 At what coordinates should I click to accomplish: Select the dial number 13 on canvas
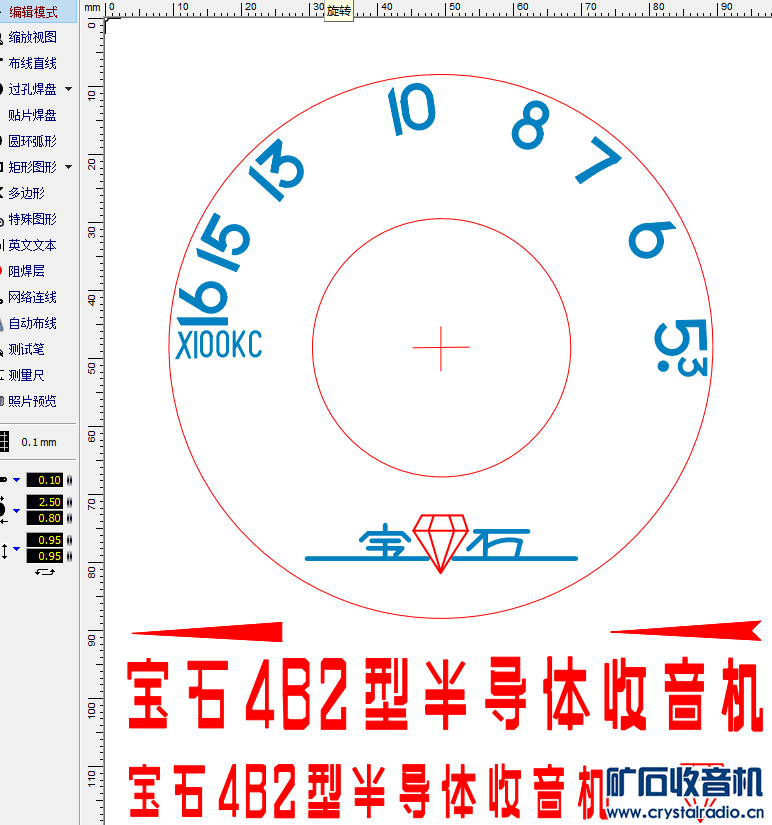(276, 170)
